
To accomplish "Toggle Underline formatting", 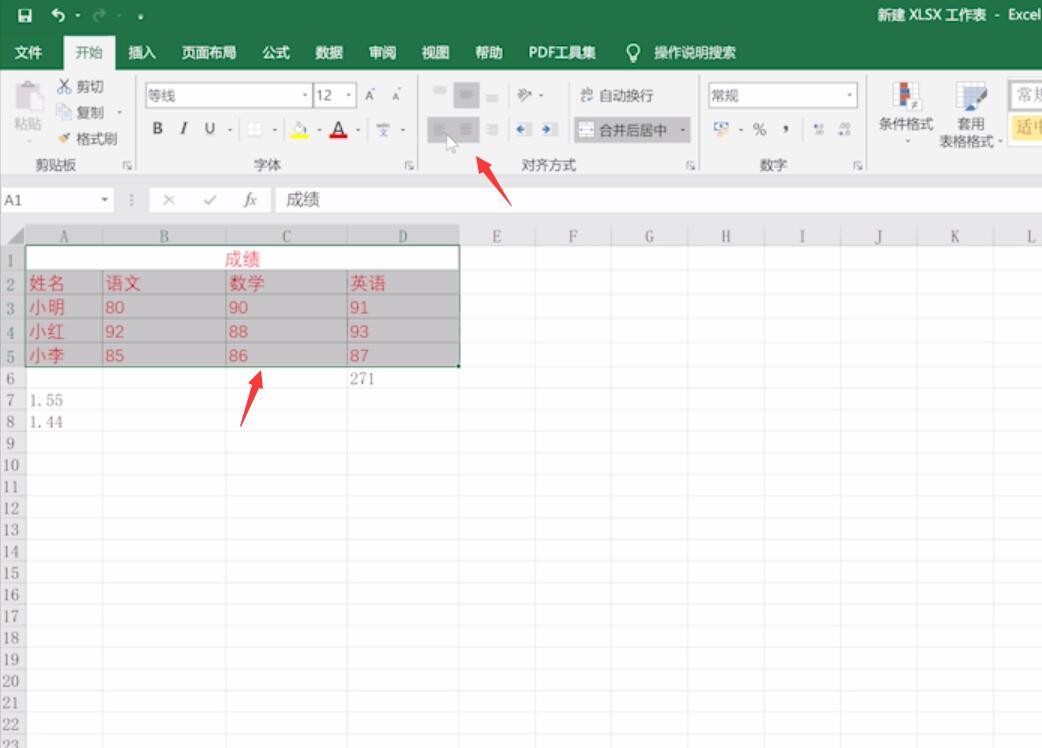I will [x=210, y=129].
